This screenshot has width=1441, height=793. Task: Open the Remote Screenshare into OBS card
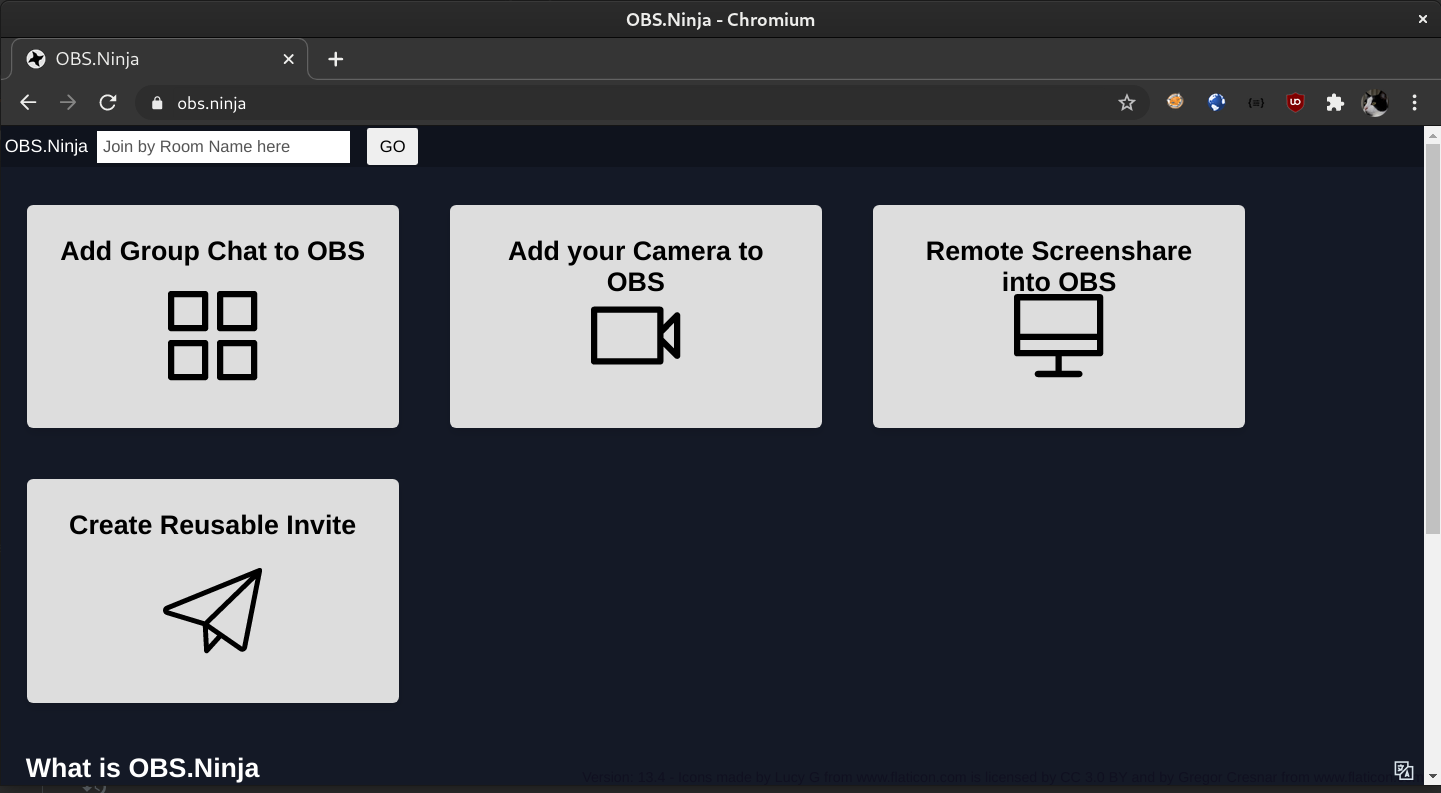pos(1059,316)
